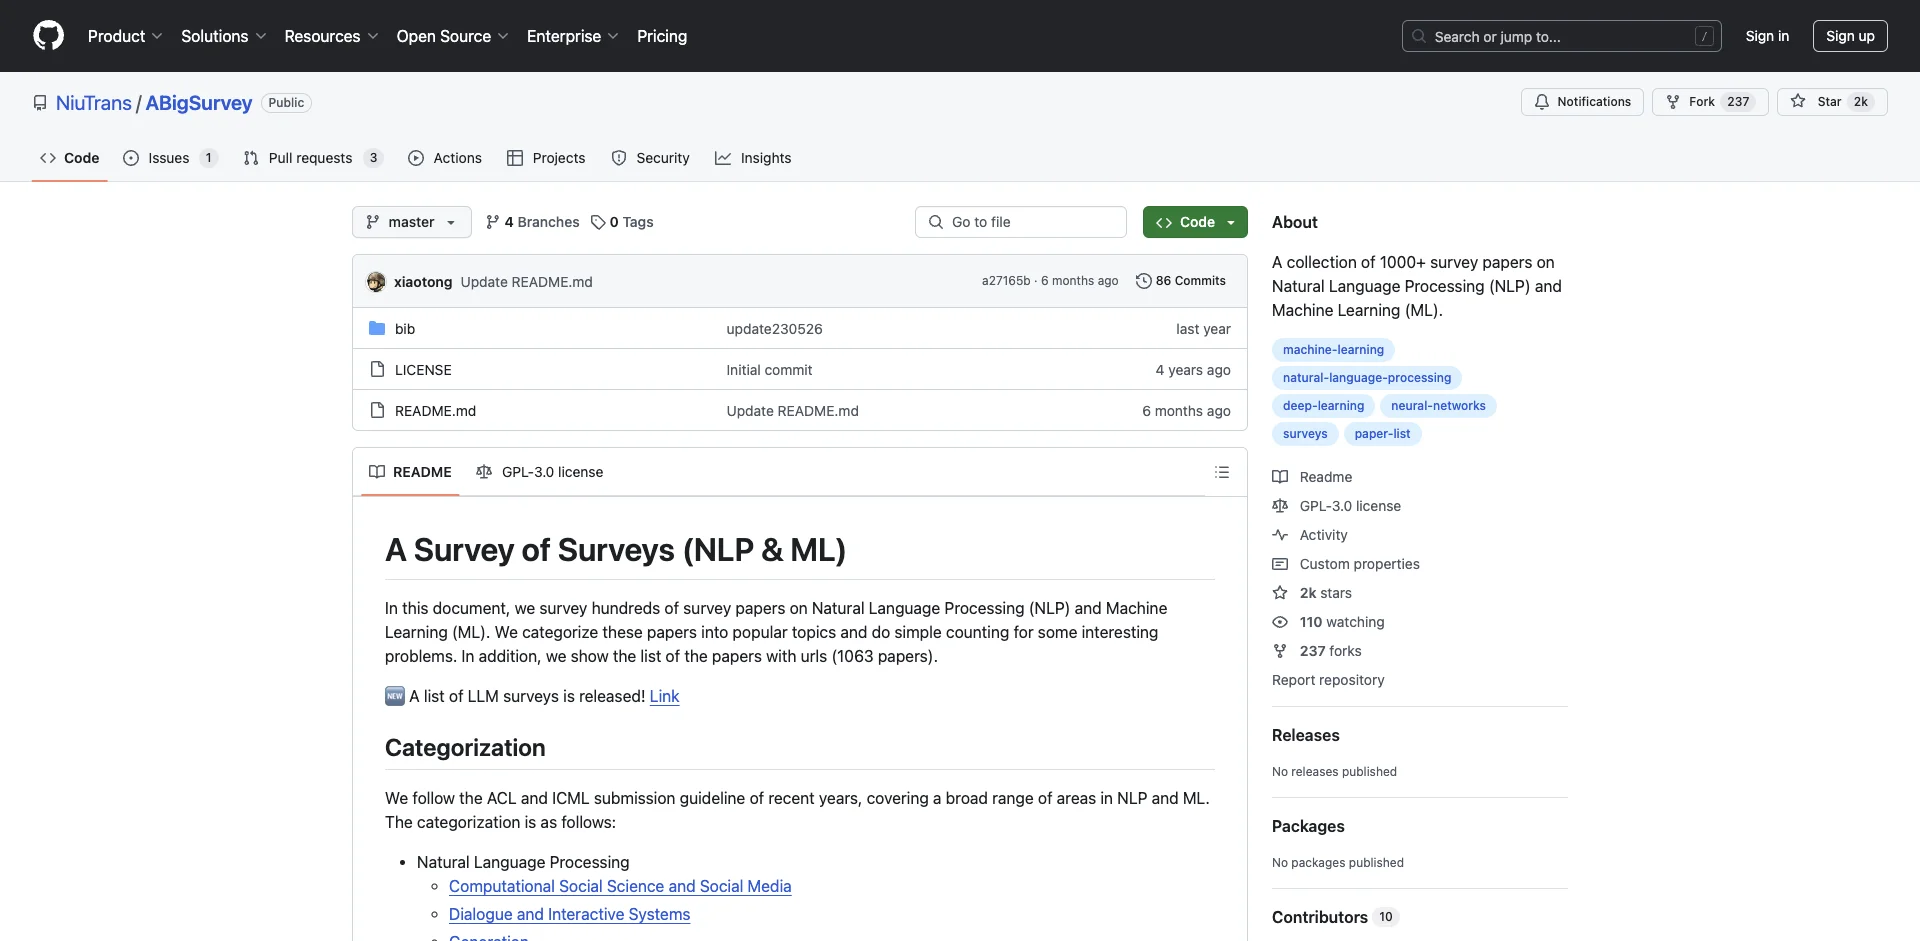This screenshot has height=941, width=1920.
Task: Click the Go to file search box
Action: [1021, 222]
